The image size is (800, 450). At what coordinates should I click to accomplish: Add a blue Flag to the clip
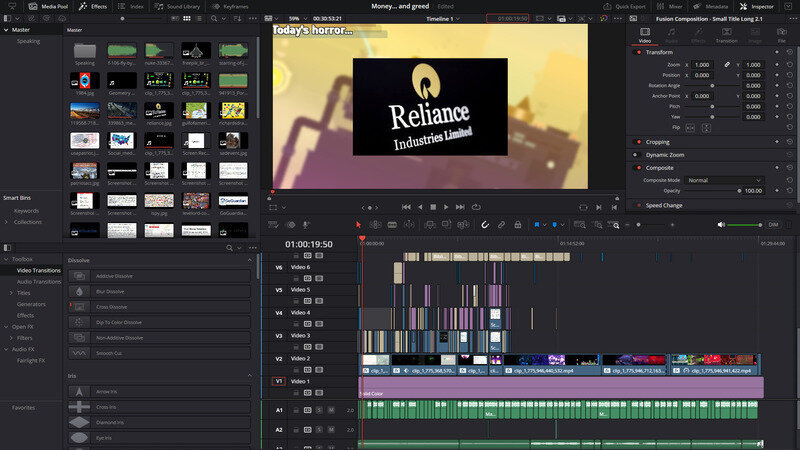coord(537,224)
